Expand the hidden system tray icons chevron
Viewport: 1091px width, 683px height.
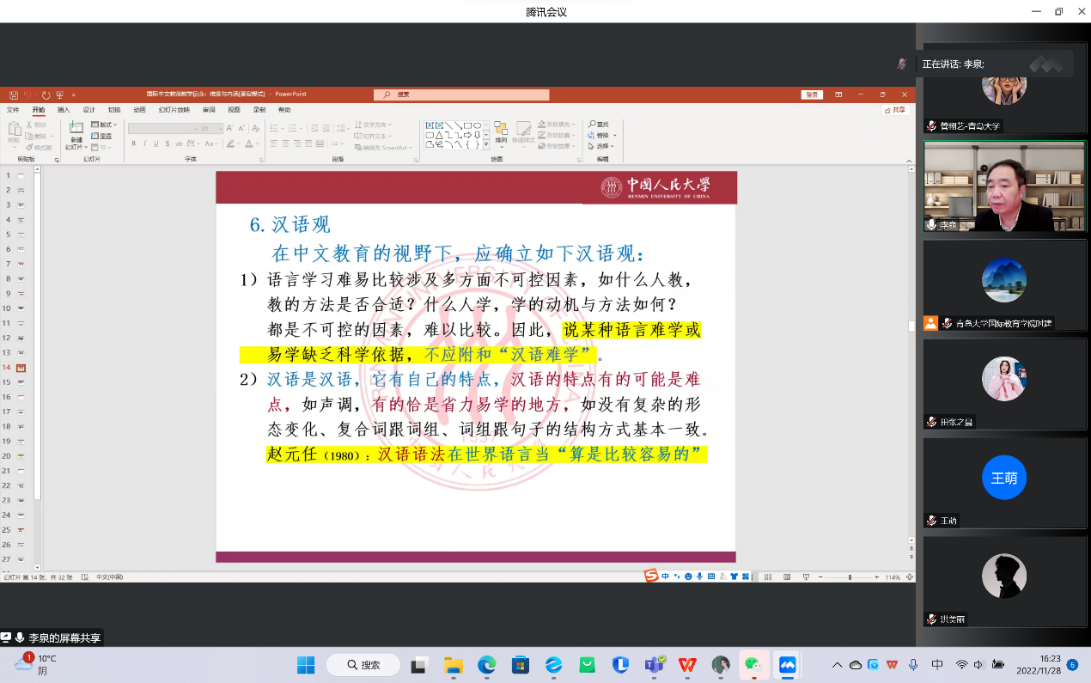[x=837, y=665]
